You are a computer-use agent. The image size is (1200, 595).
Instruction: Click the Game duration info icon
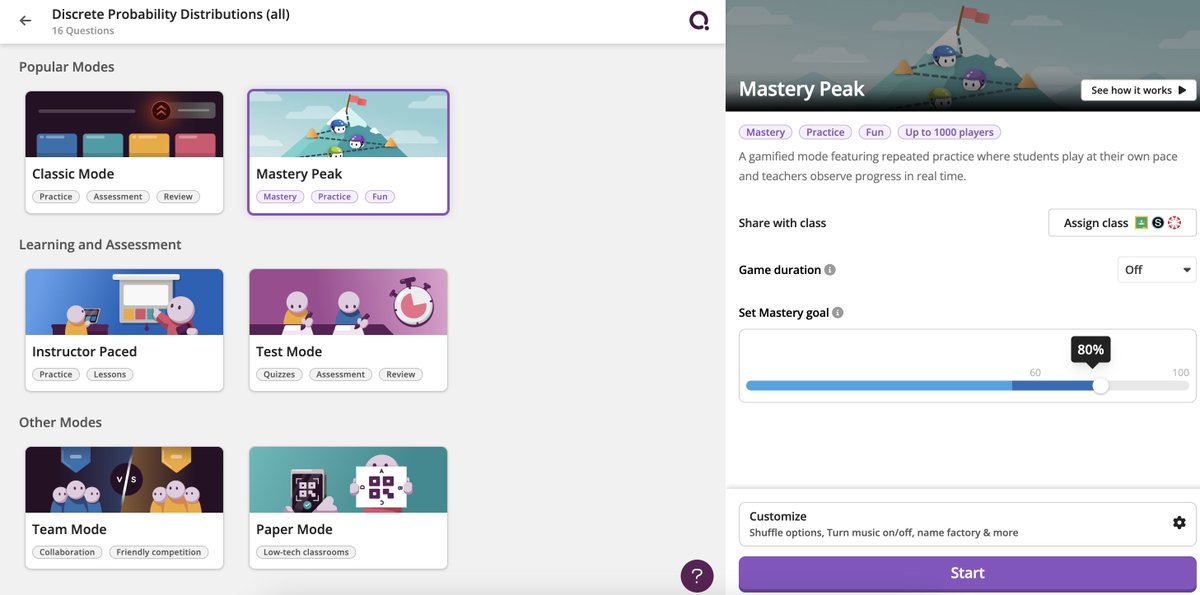(x=830, y=270)
